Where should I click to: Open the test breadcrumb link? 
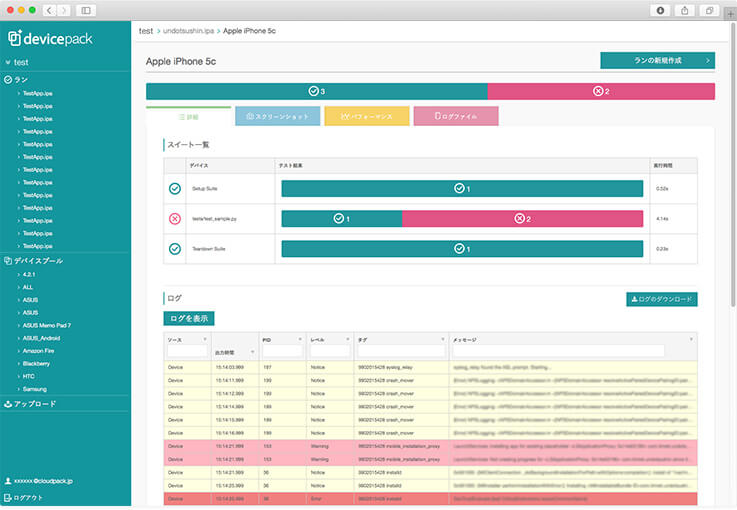click(x=146, y=31)
